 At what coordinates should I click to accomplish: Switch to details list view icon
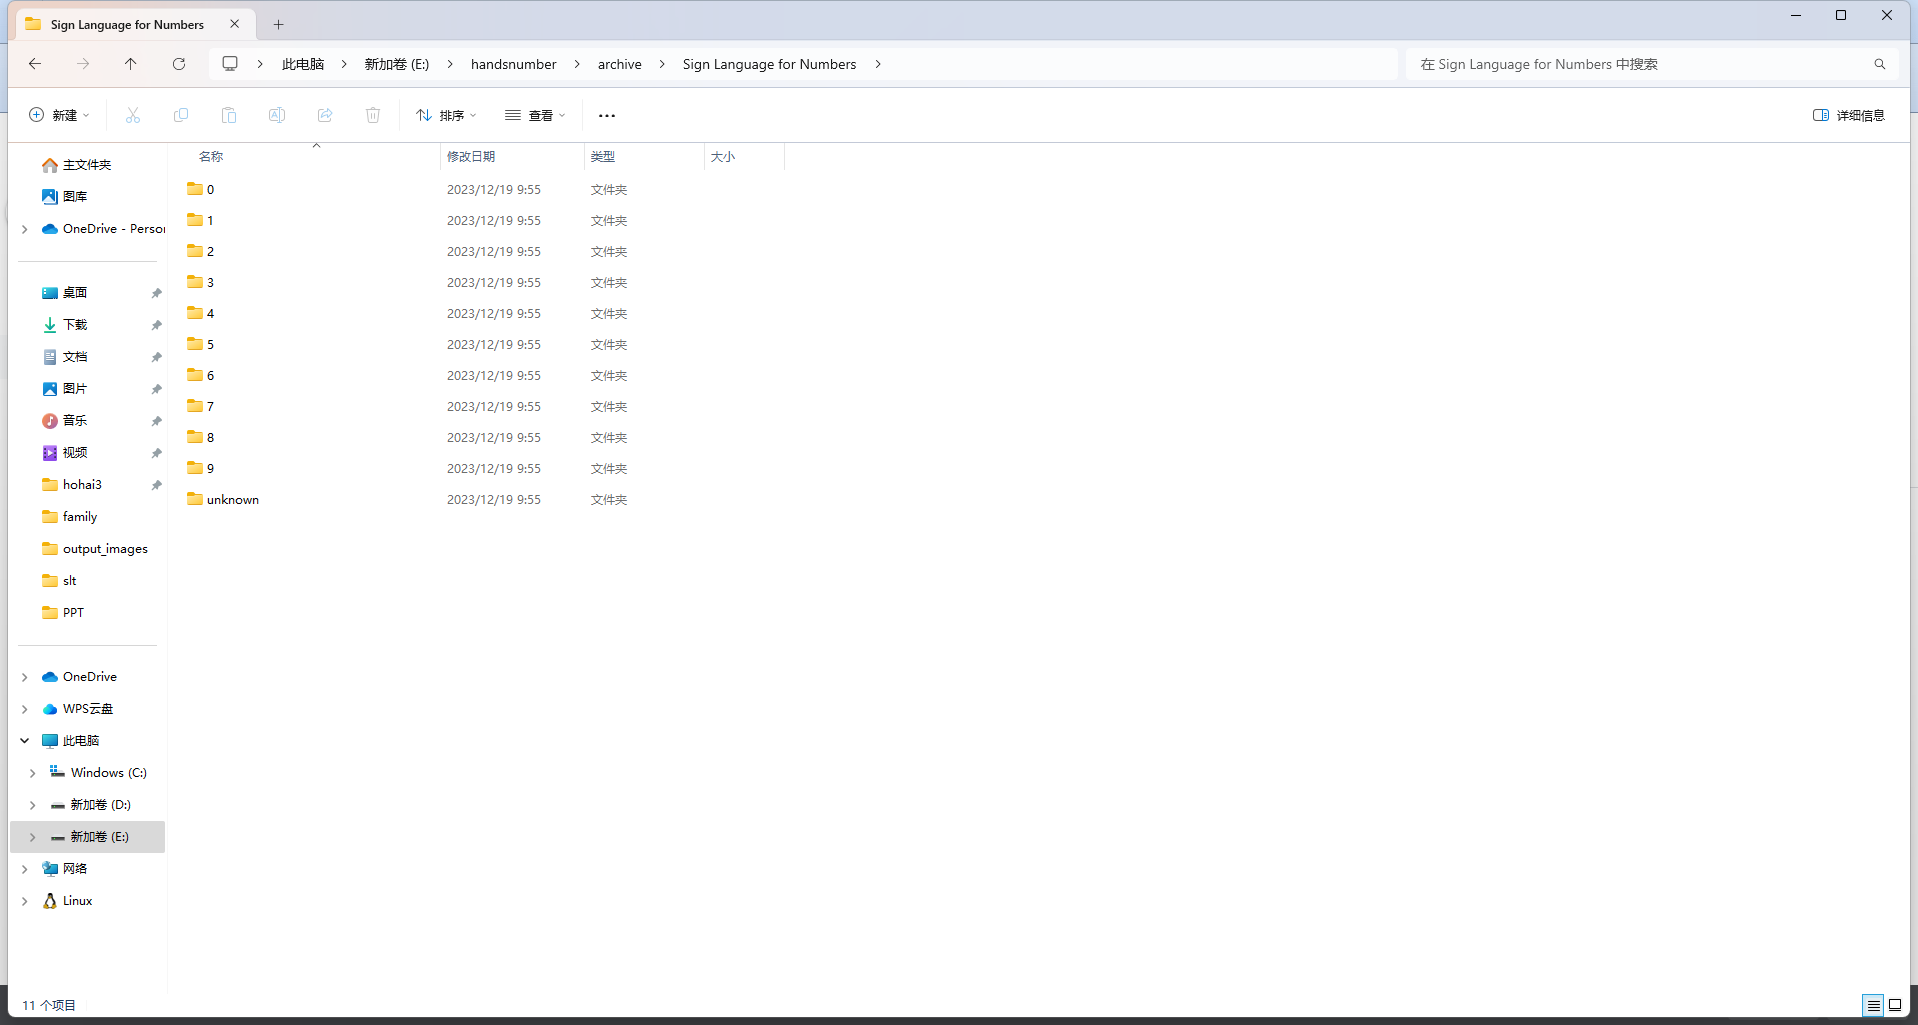click(1873, 1005)
